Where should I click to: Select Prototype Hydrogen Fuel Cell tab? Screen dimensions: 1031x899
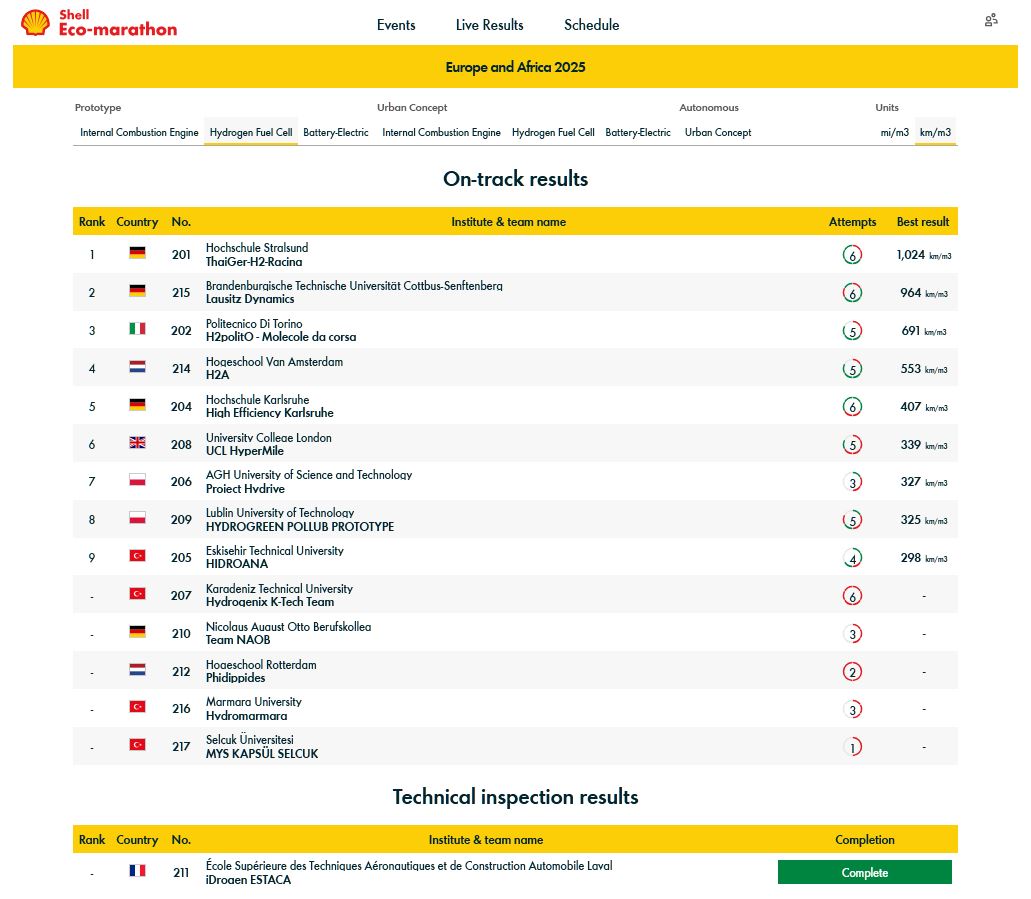tap(251, 132)
